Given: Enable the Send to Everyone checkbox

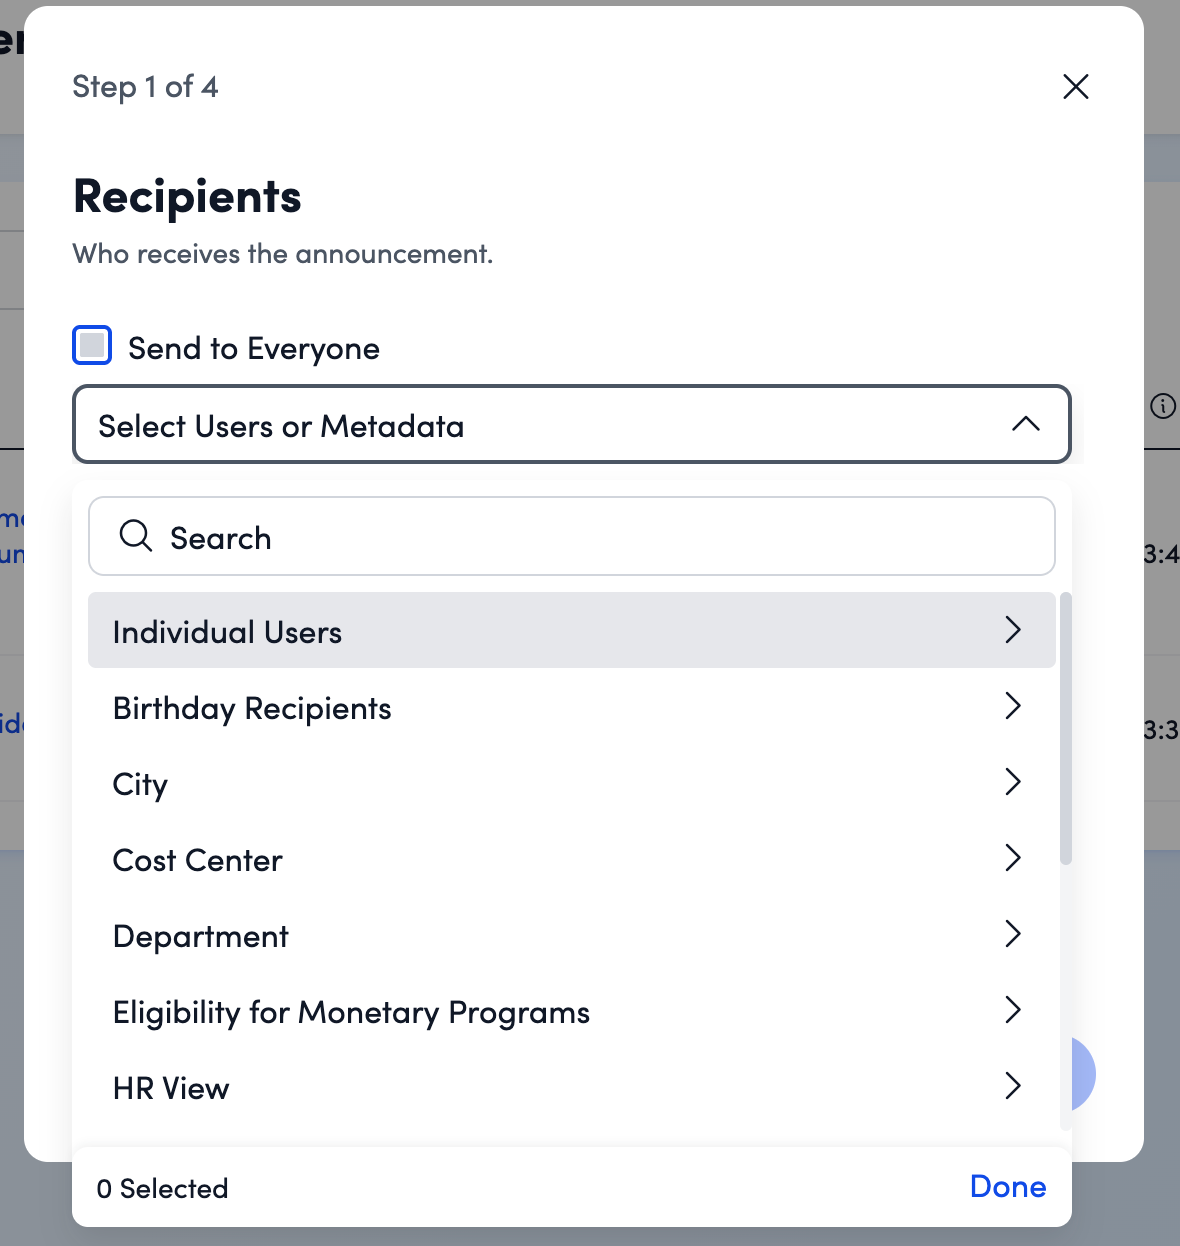Looking at the screenshot, I should pyautogui.click(x=92, y=346).
